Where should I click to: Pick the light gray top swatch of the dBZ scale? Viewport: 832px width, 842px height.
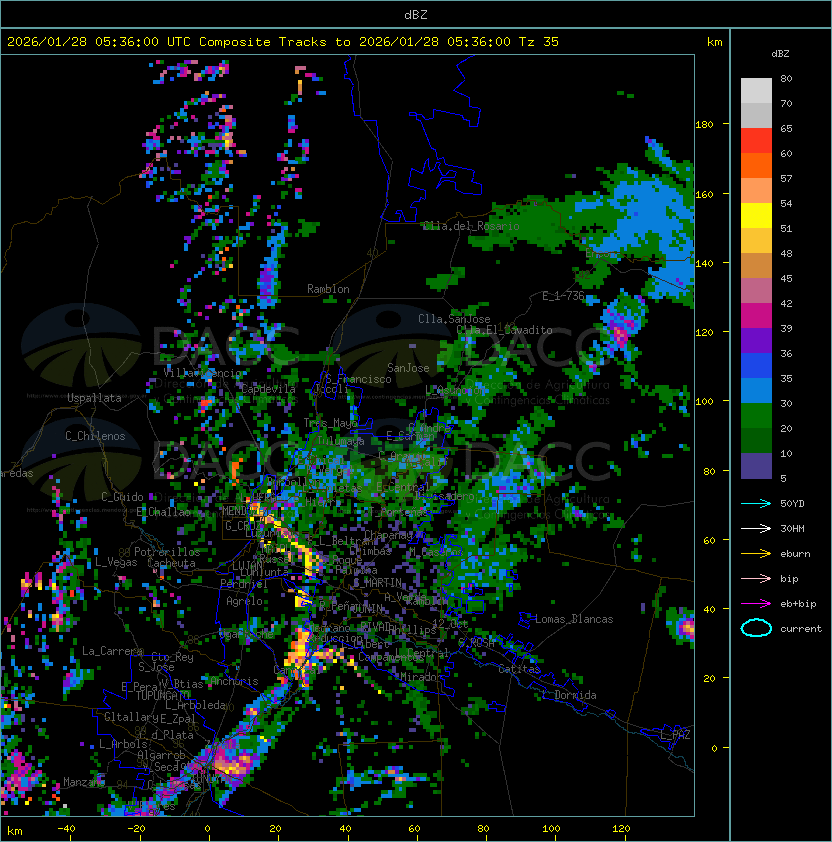pos(756,91)
